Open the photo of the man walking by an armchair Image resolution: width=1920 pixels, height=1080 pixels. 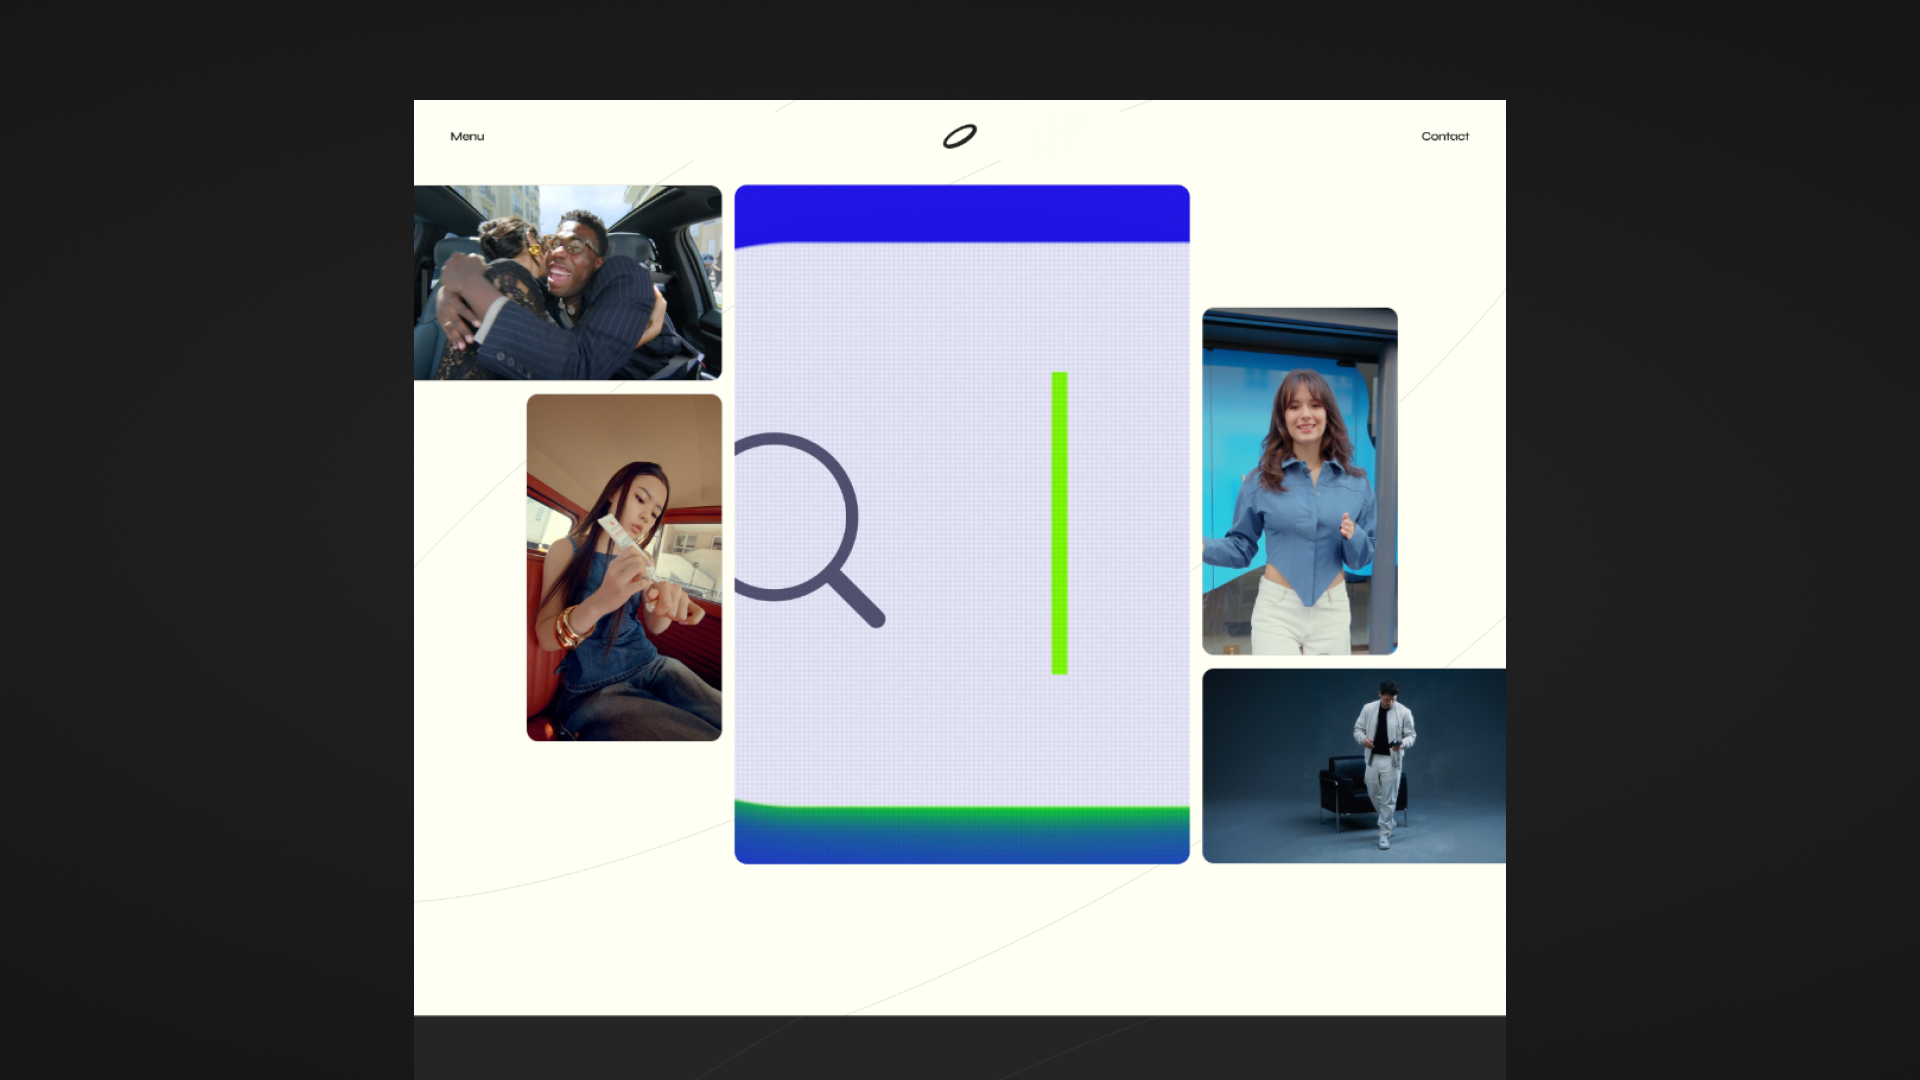(x=1354, y=766)
